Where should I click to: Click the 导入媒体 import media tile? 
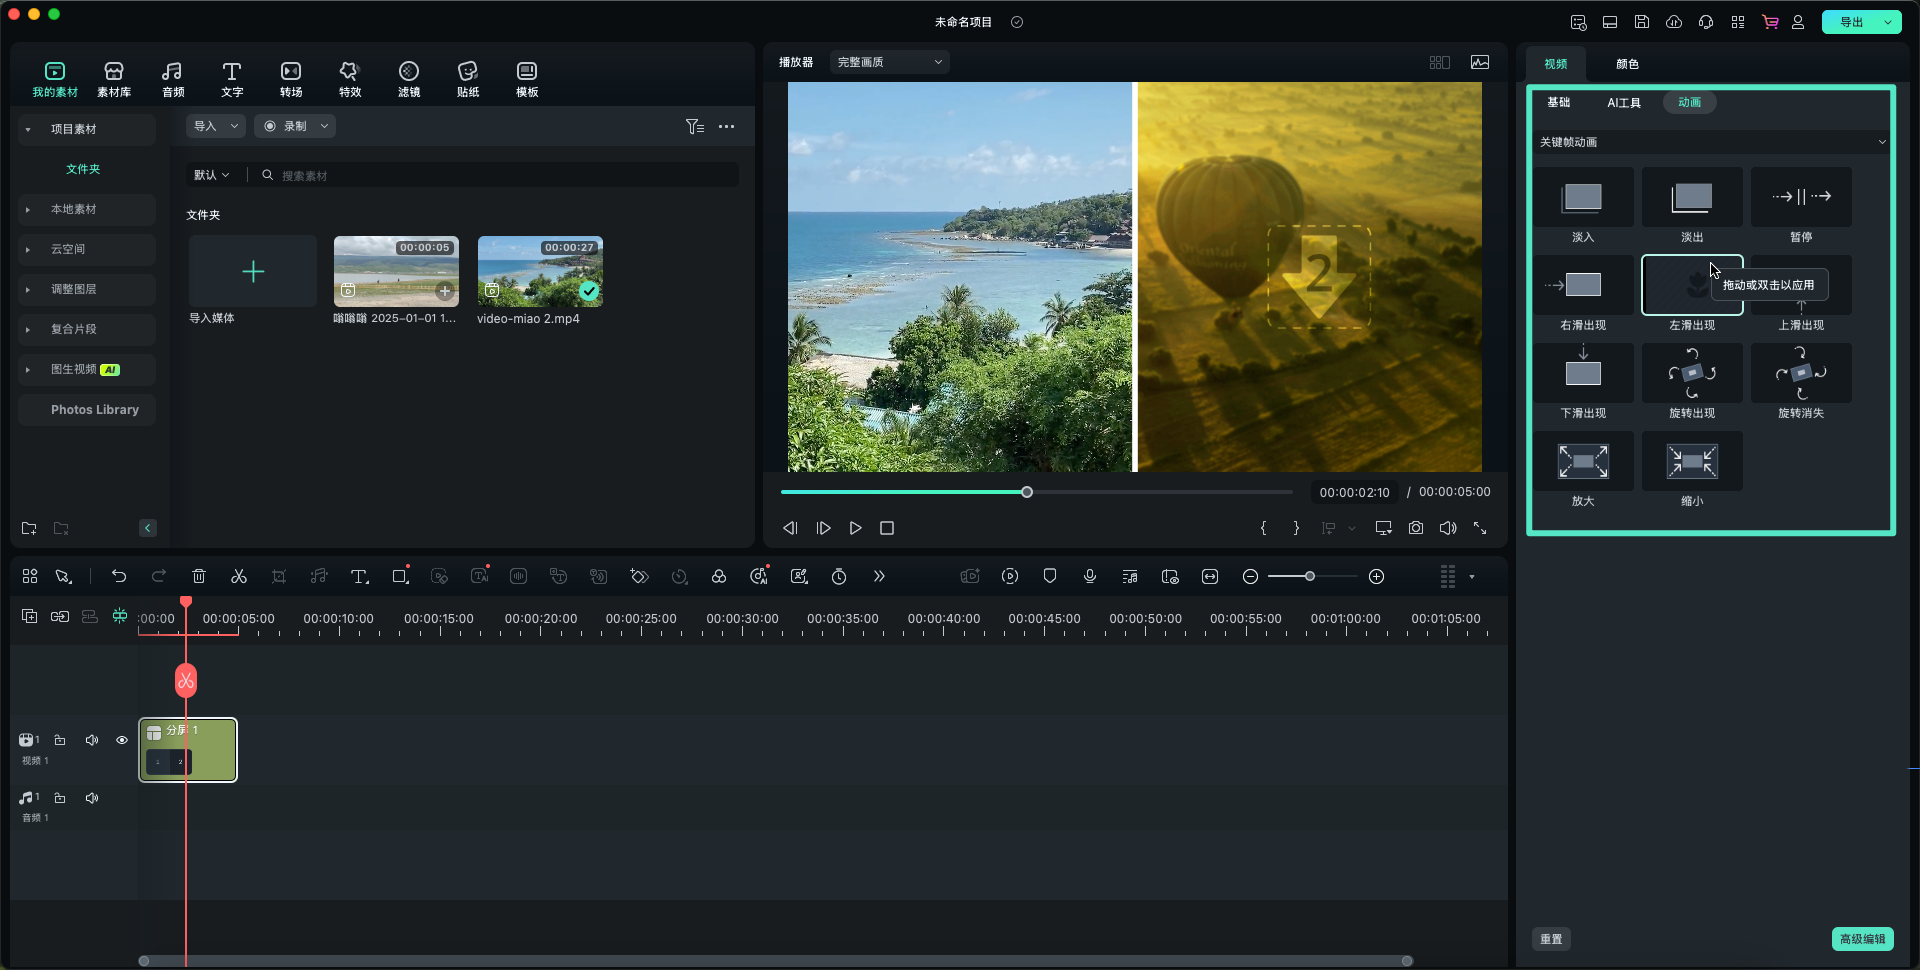point(253,272)
